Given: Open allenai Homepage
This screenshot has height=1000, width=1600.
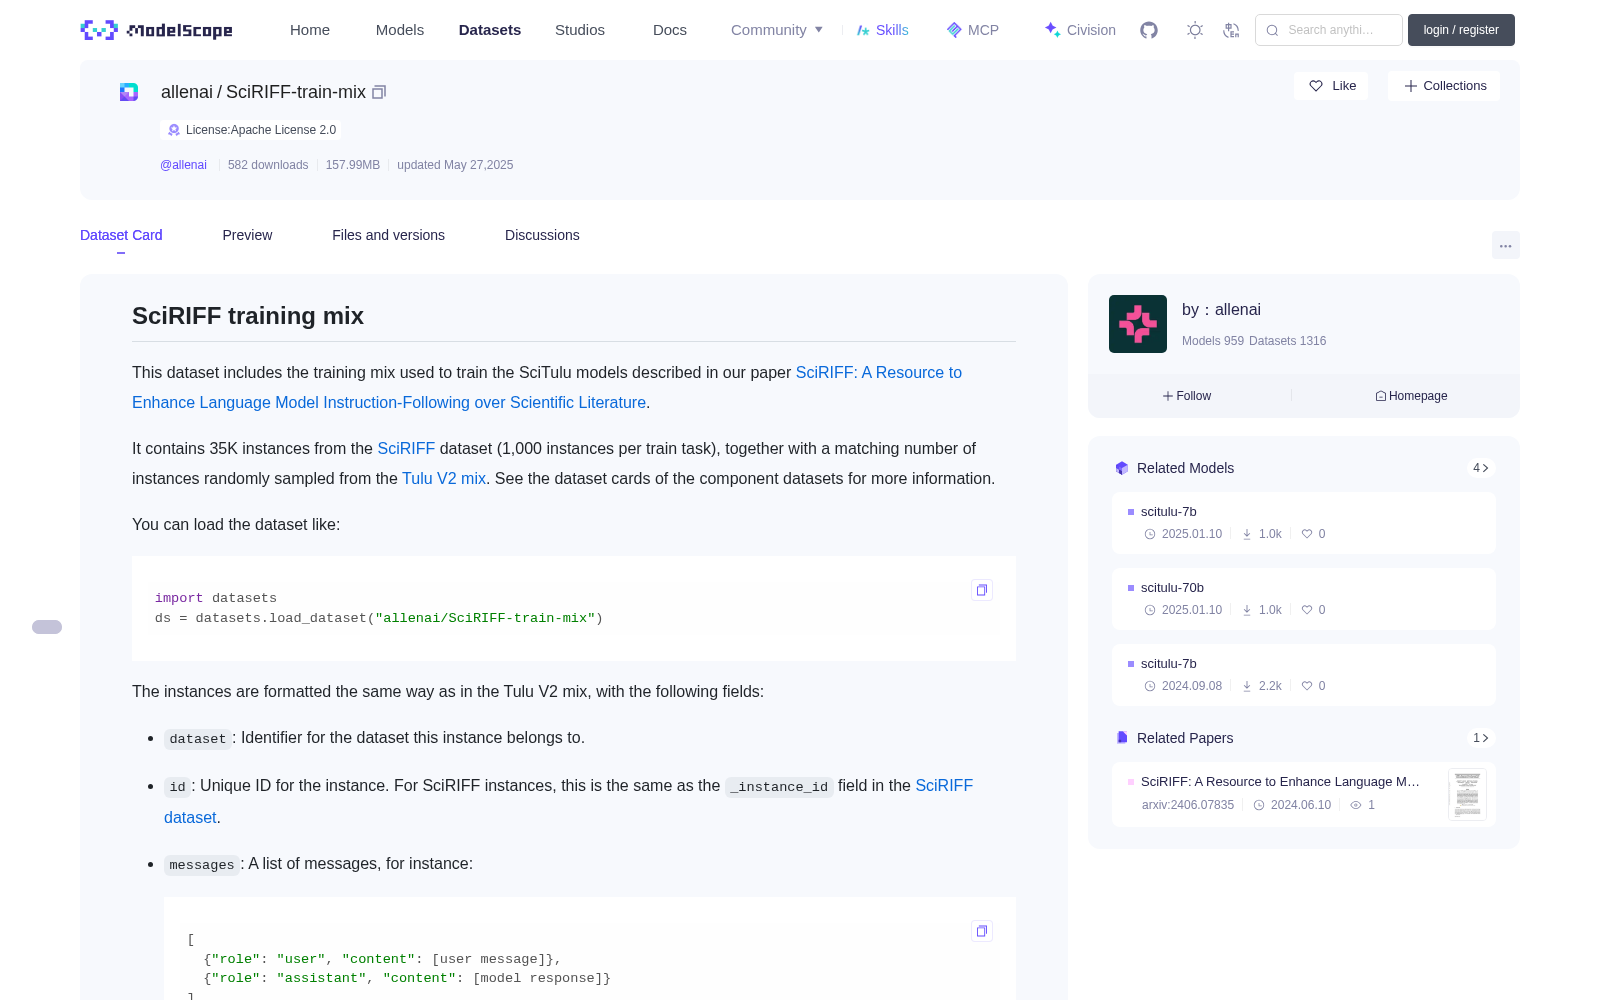Looking at the screenshot, I should [1411, 396].
